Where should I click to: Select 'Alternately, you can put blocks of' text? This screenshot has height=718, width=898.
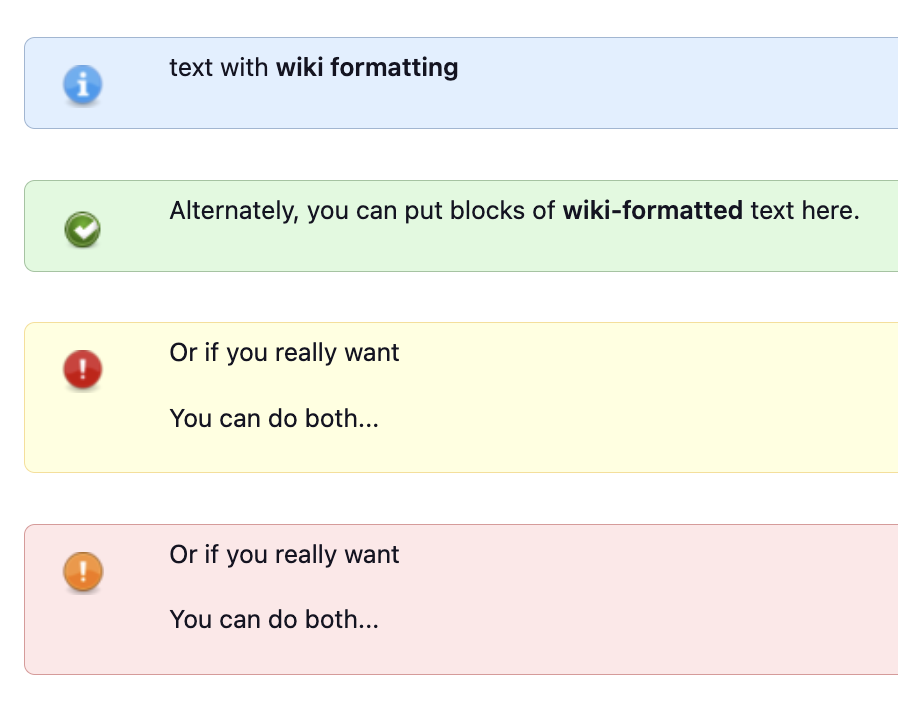coord(362,211)
